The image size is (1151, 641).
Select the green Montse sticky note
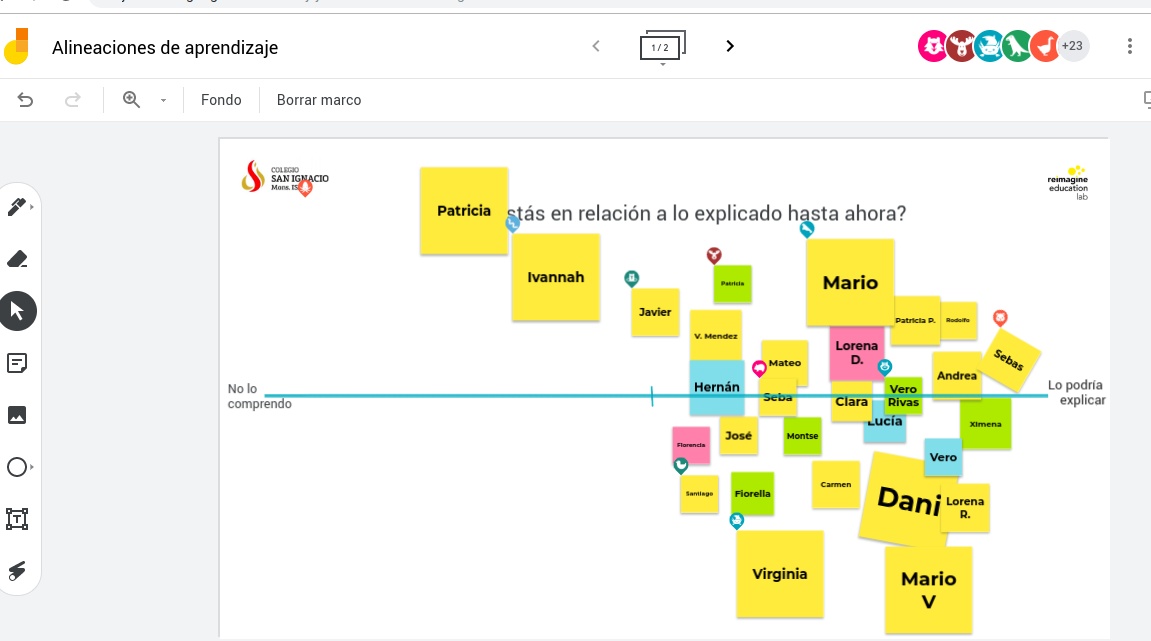coord(802,435)
